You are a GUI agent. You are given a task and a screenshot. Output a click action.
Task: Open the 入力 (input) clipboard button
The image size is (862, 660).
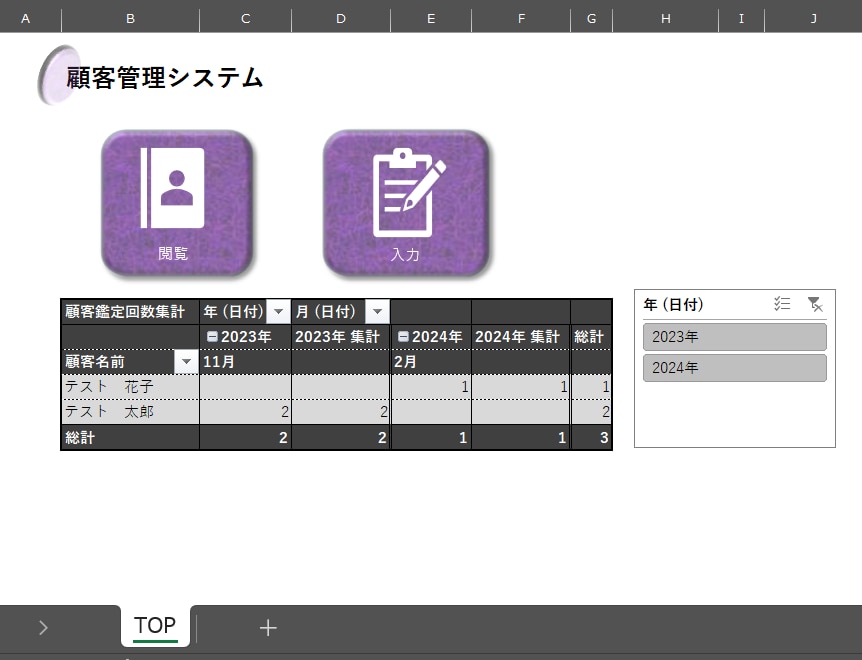[x=406, y=203]
